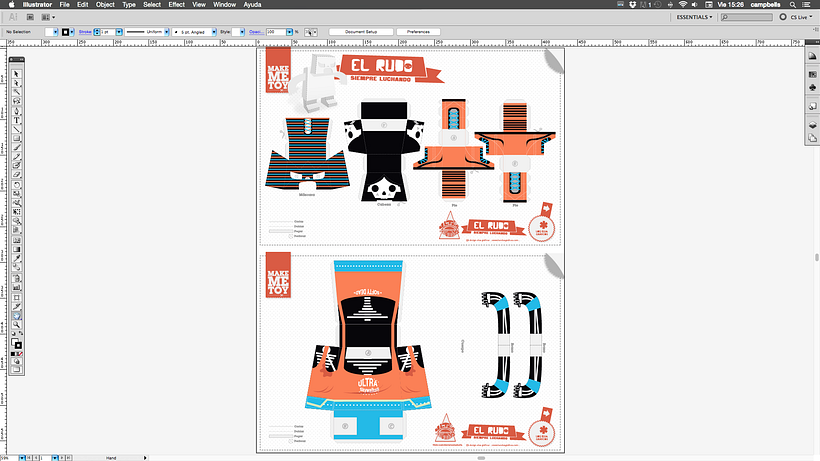820x461 pixels.
Task: Open the 5 pt. Angled brush dropdown
Action: click(x=214, y=32)
